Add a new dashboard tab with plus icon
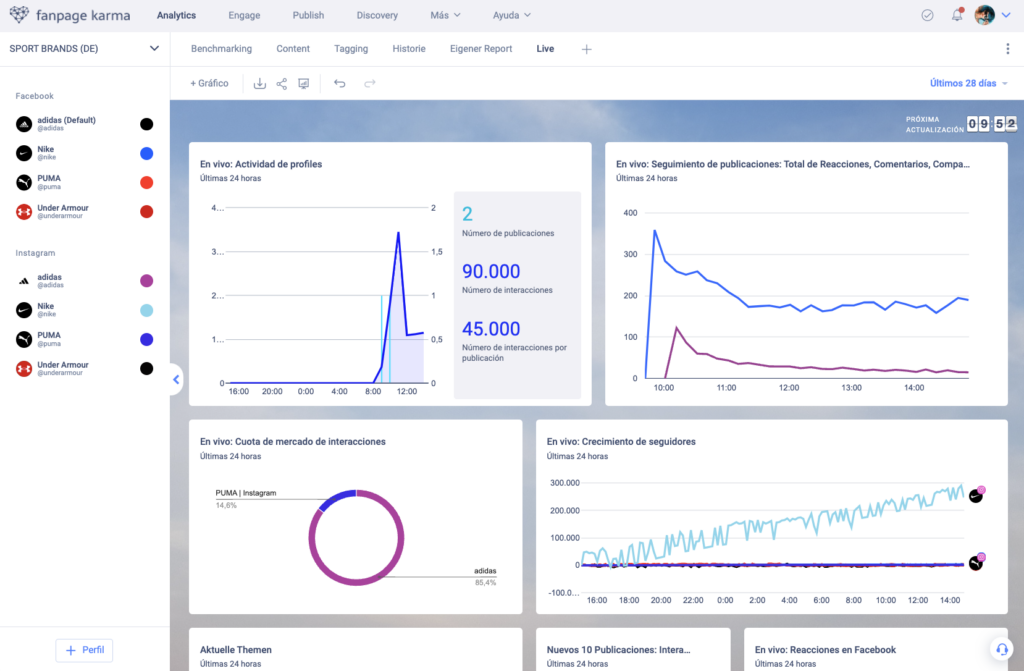The image size is (1024, 671). pyautogui.click(x=586, y=49)
